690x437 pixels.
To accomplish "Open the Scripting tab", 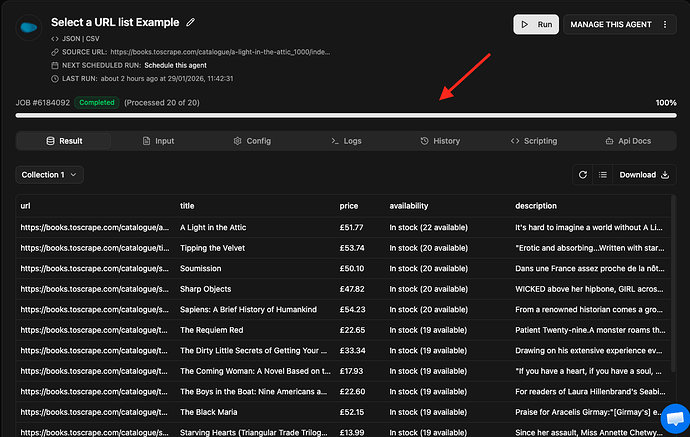I will pyautogui.click(x=534, y=141).
